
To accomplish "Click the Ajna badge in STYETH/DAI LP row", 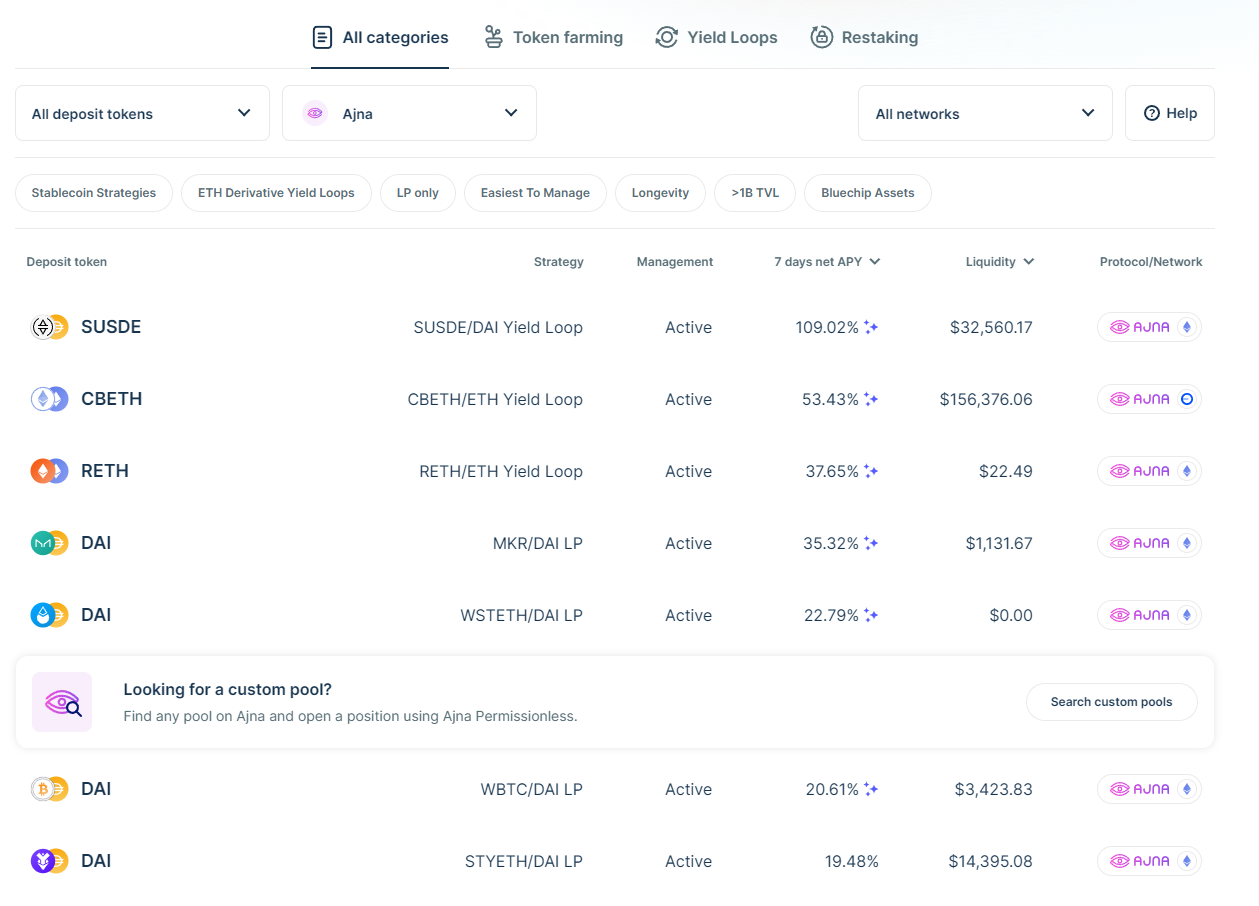I will [1149, 861].
